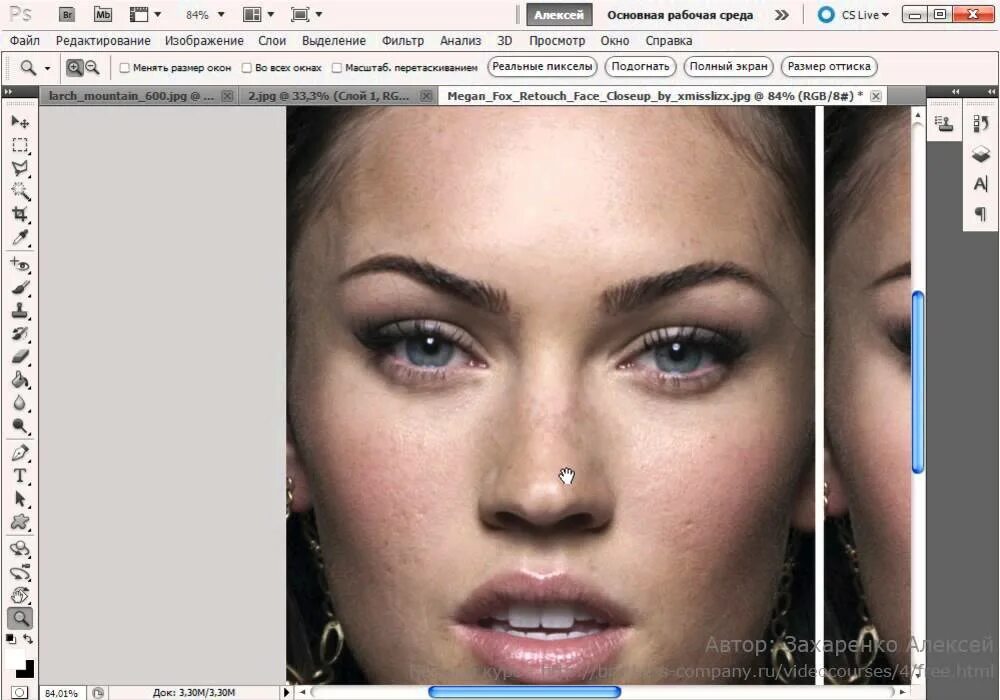The image size is (1000, 700).
Task: Swap foreground and background colors
Action: [29, 639]
